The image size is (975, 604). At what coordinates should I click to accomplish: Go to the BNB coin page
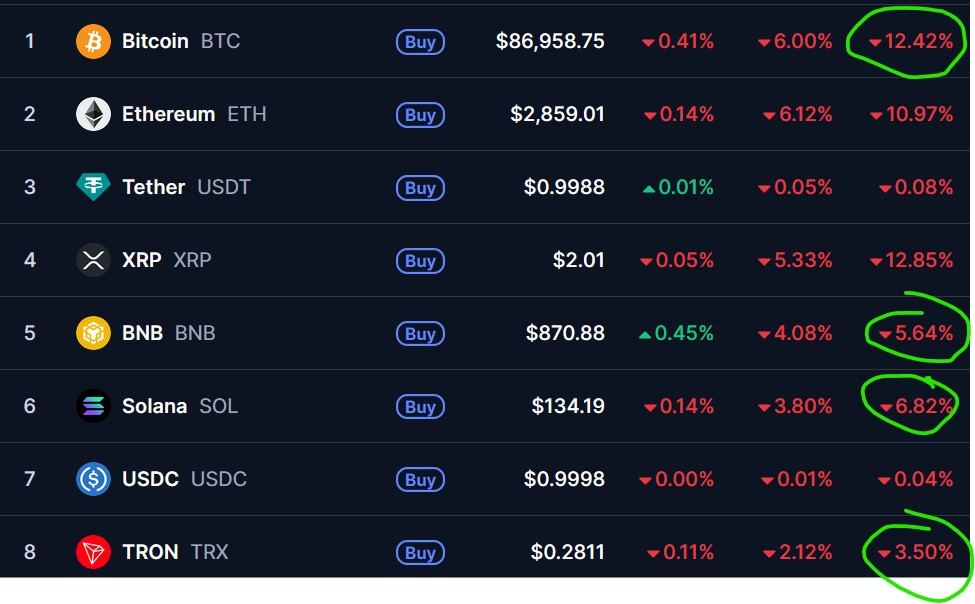click(142, 333)
